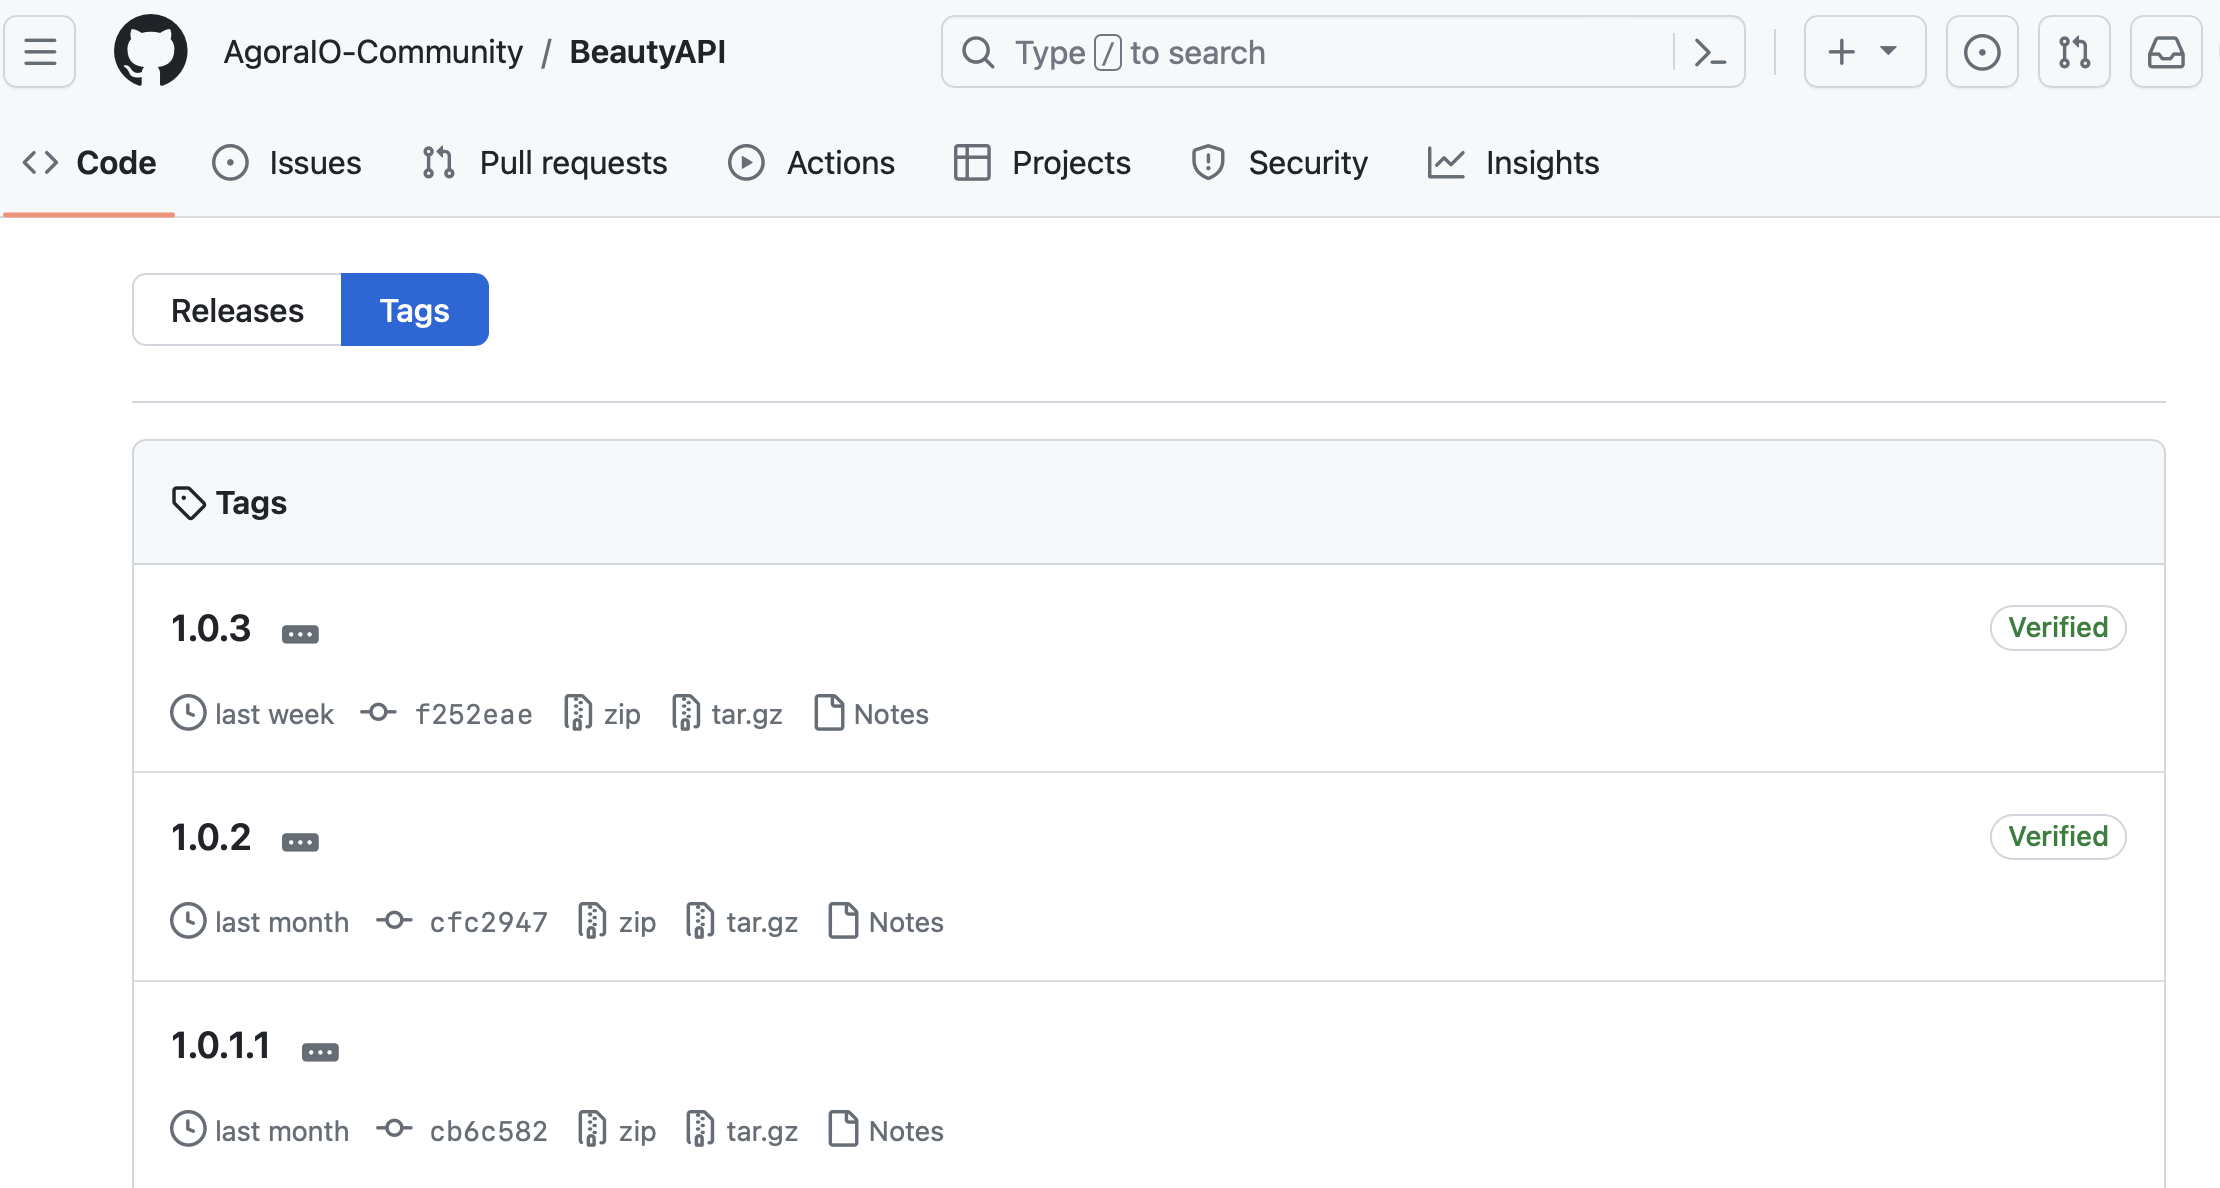Open the Projects tab

1042,163
